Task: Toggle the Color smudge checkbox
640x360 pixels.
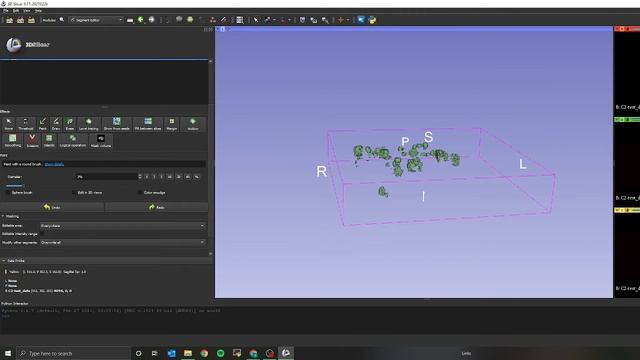Action: pyautogui.click(x=140, y=192)
